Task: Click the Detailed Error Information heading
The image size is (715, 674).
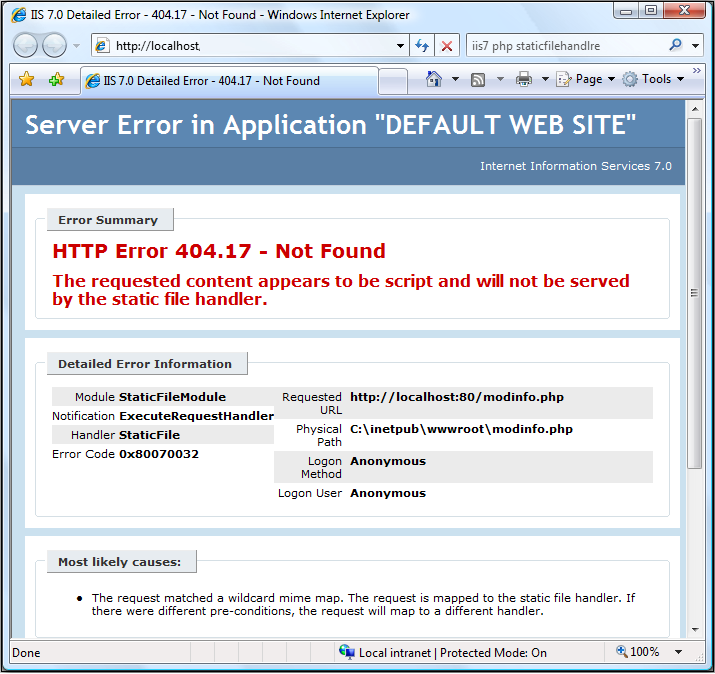Action: coord(145,364)
